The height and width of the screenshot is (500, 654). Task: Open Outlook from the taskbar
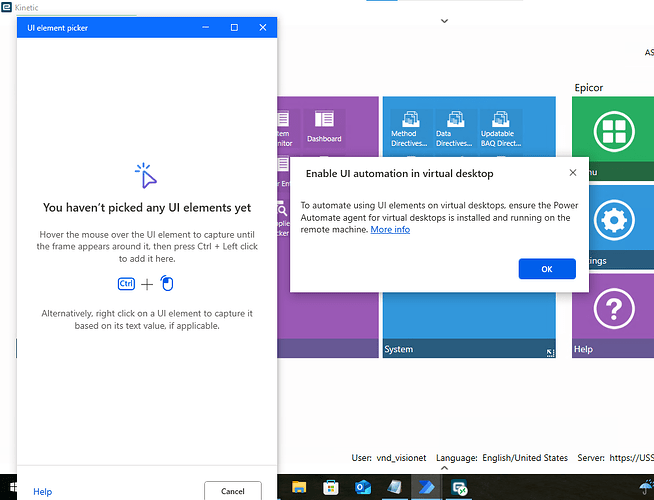tap(362, 487)
